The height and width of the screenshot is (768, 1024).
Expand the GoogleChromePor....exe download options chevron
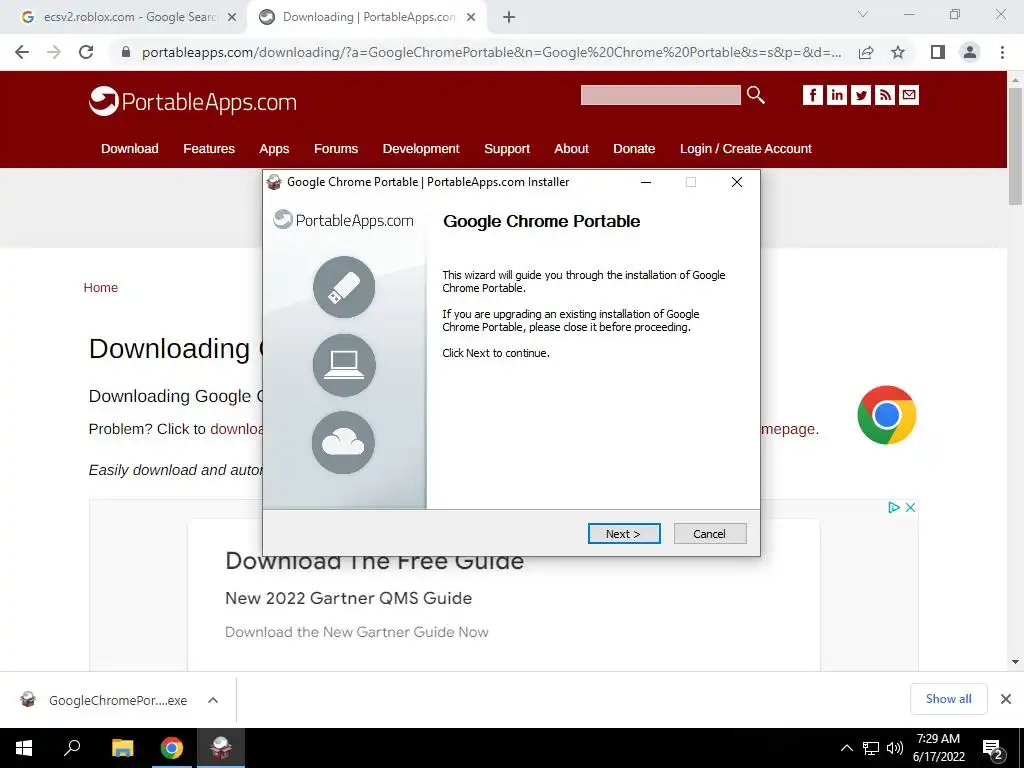click(x=213, y=700)
